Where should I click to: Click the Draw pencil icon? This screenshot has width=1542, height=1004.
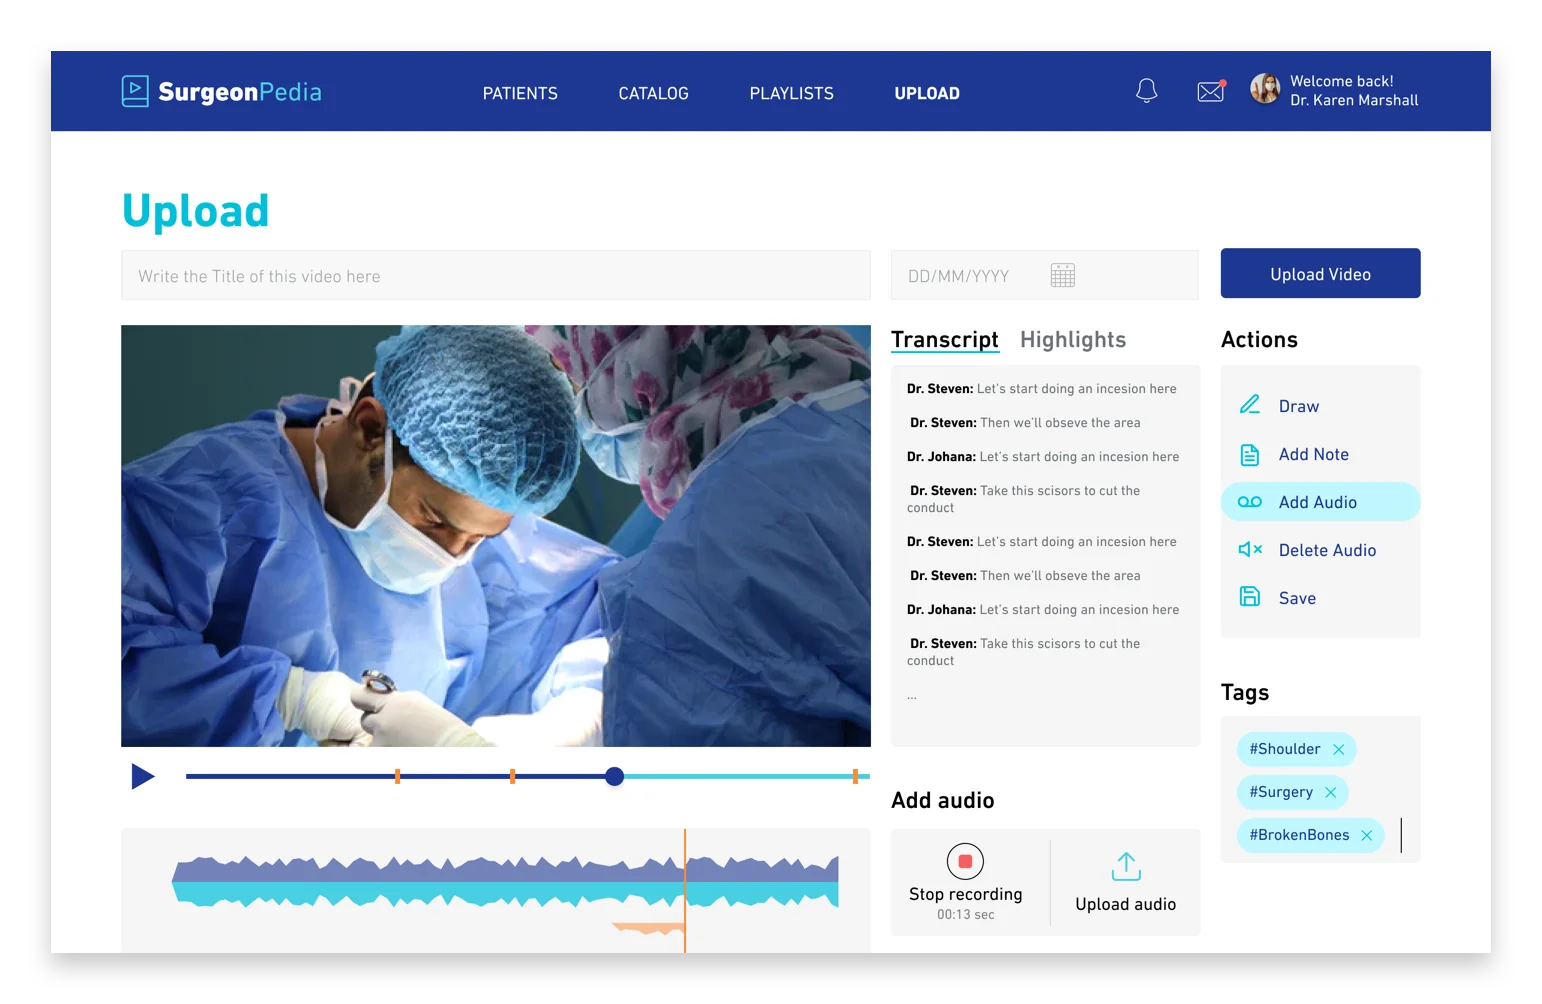[1250, 405]
